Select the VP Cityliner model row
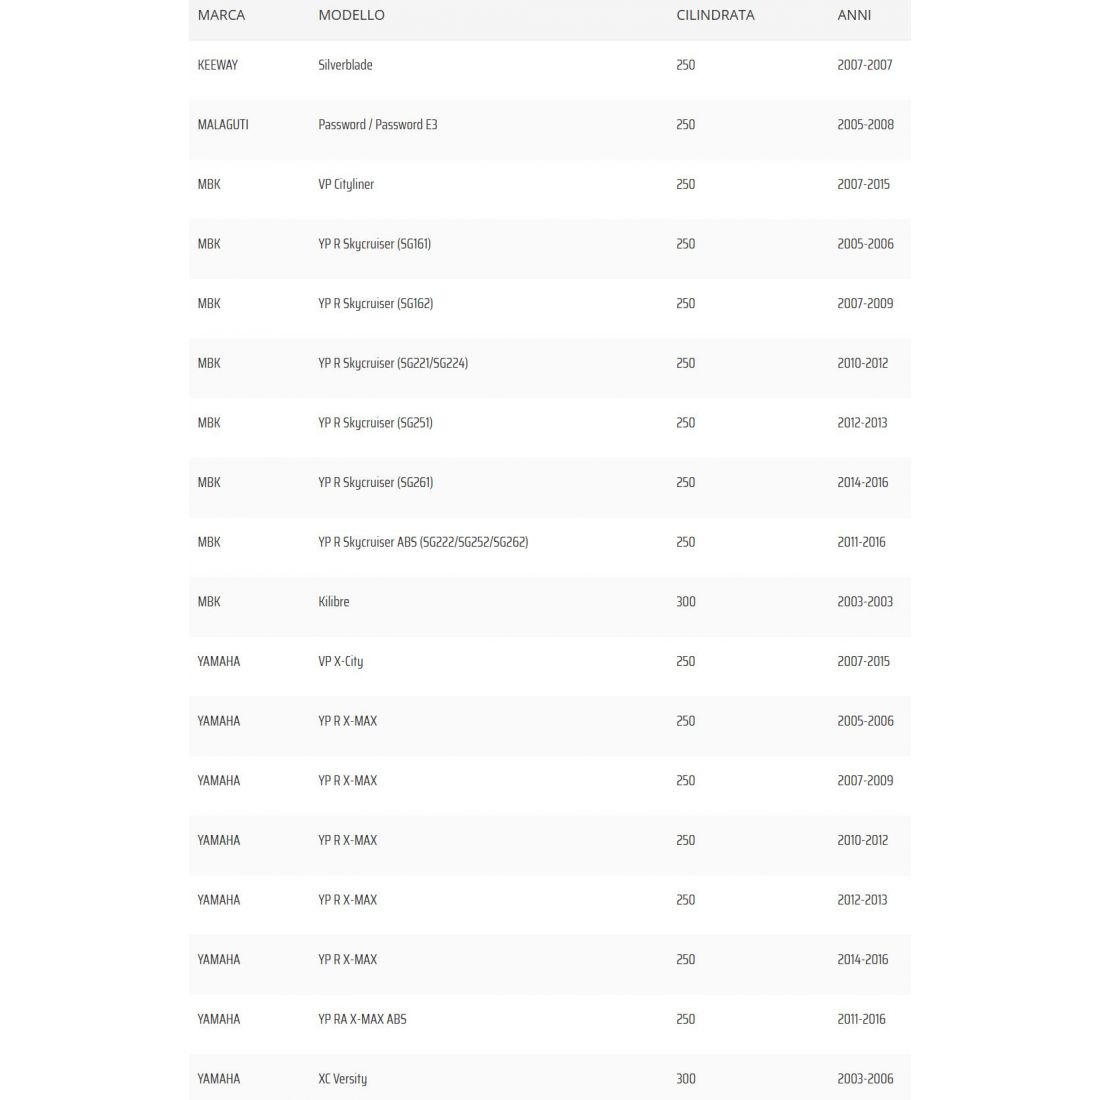Screen dimensions: 1100x1100 pyautogui.click(x=346, y=184)
